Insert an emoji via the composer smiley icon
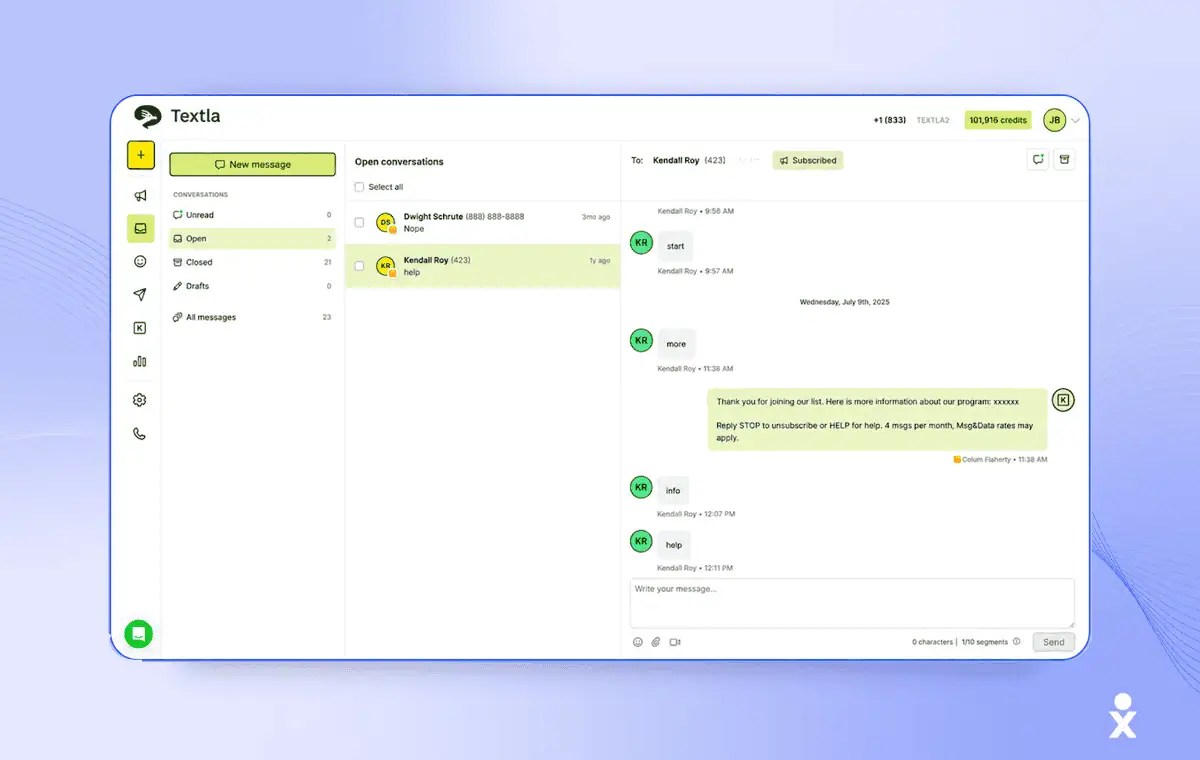Screen dimensions: 1200x760 click(x=638, y=642)
